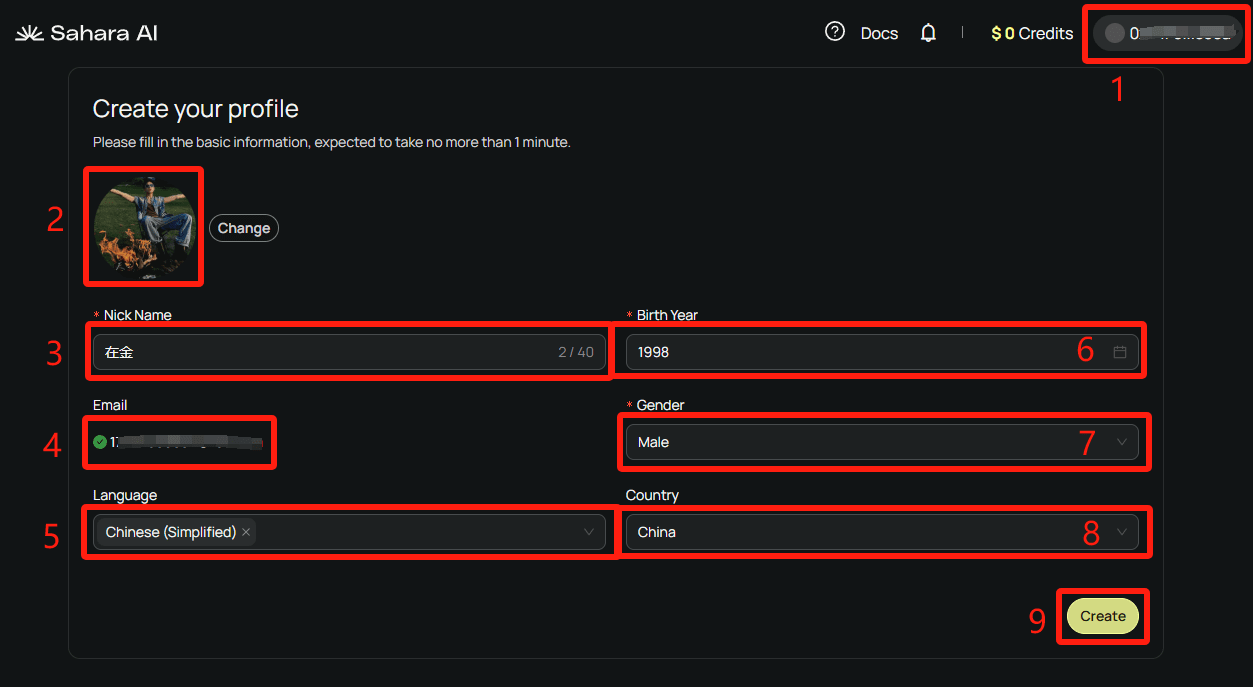Viewport: 1253px width, 687px height.
Task: Click the Language multi-select field
Action: 410,532
